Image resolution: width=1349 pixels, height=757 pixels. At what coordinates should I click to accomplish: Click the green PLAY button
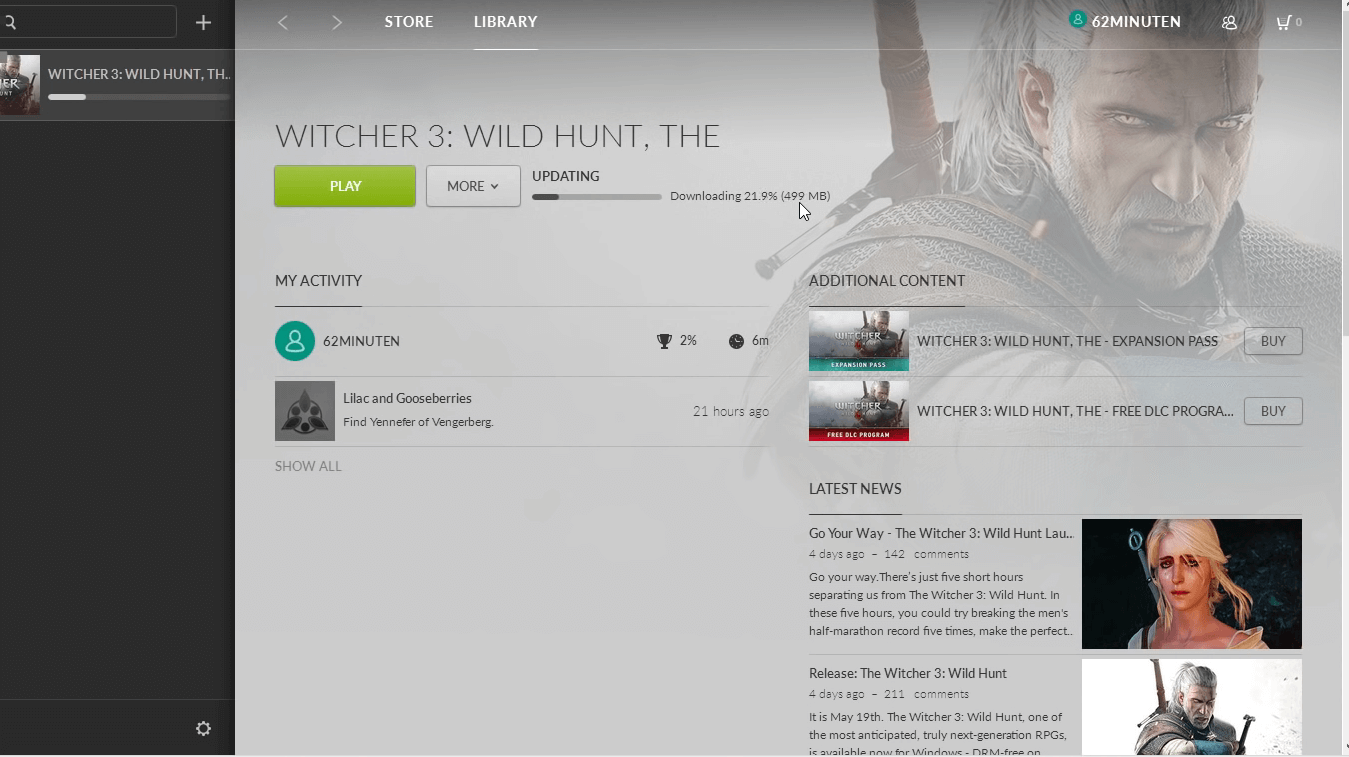coord(345,186)
